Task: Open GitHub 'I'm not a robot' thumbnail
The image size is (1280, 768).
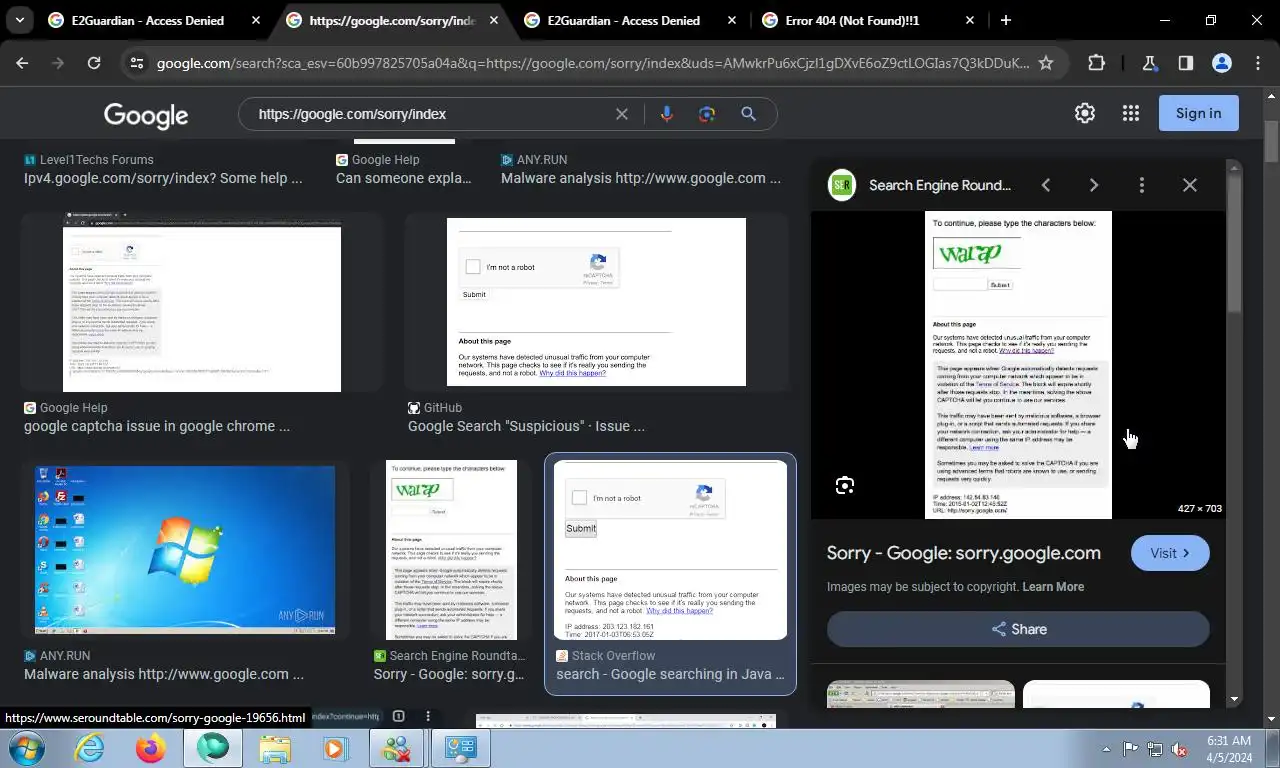Action: click(596, 301)
